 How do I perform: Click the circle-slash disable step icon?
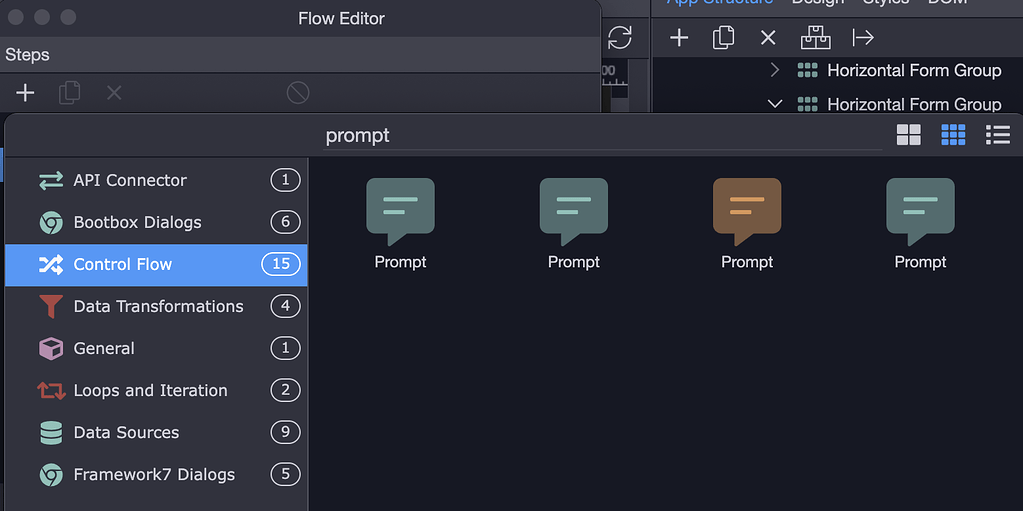coord(298,93)
